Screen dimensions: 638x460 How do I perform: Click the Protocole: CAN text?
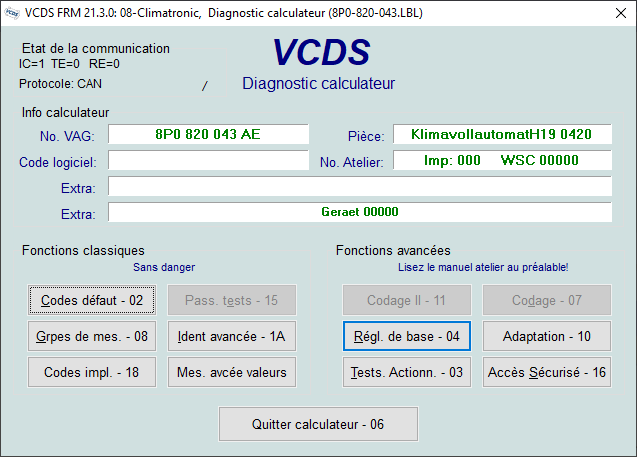click(60, 84)
